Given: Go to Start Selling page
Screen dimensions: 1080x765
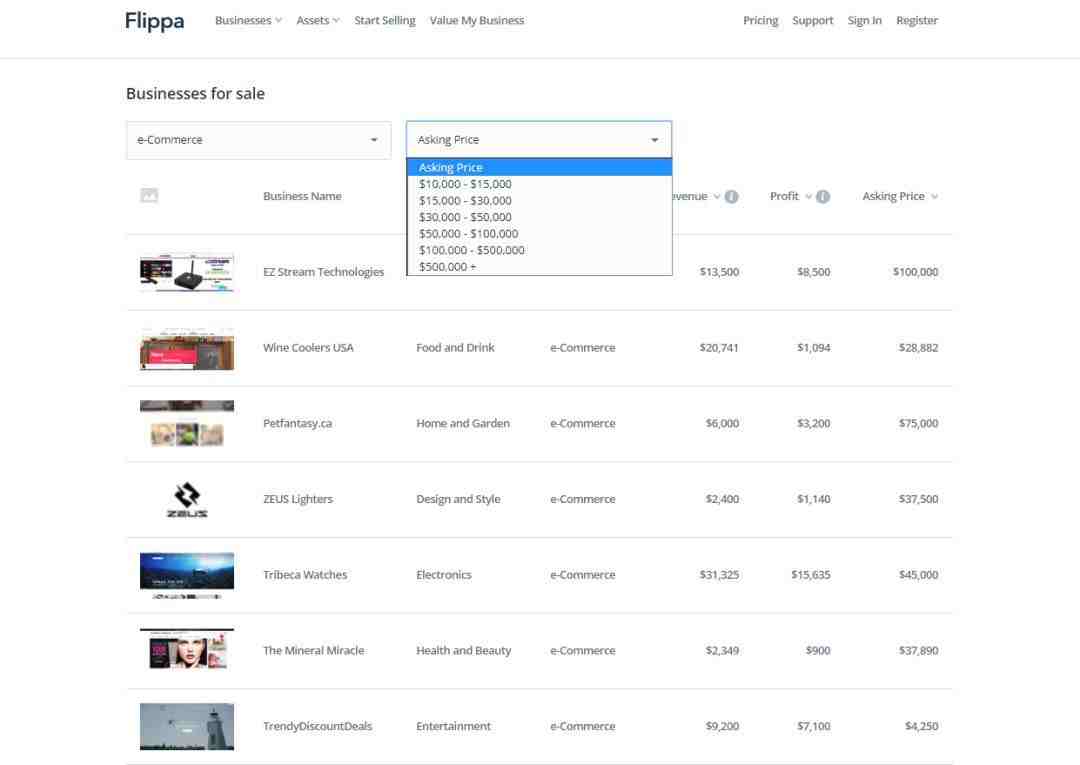Looking at the screenshot, I should coord(385,21).
